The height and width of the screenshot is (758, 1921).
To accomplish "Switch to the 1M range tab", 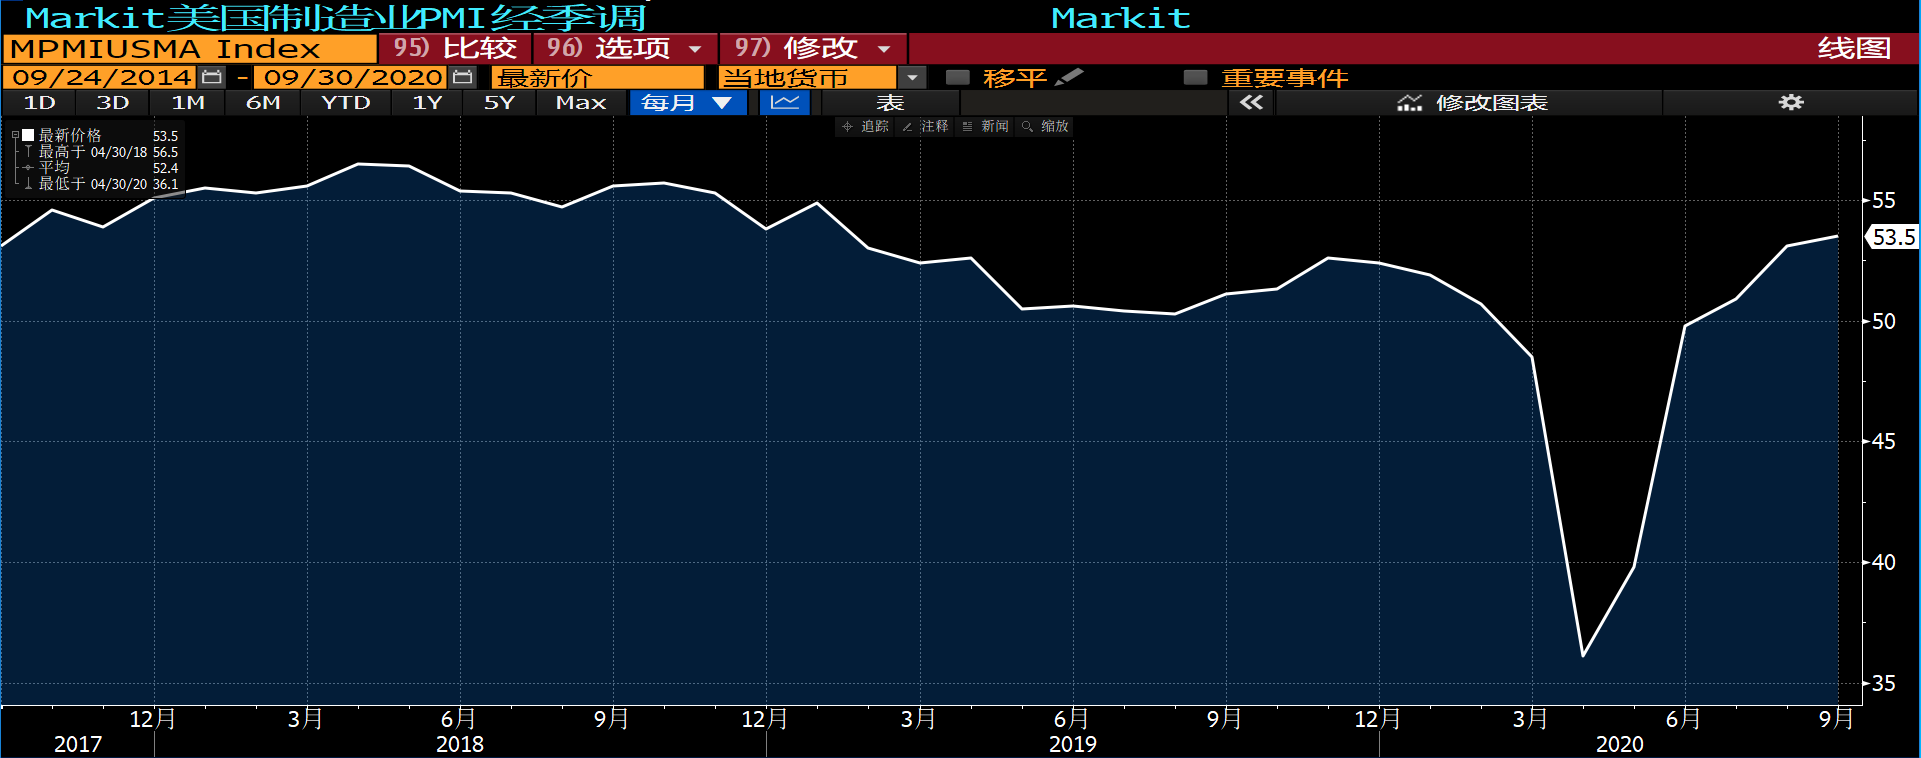I will 187,102.
